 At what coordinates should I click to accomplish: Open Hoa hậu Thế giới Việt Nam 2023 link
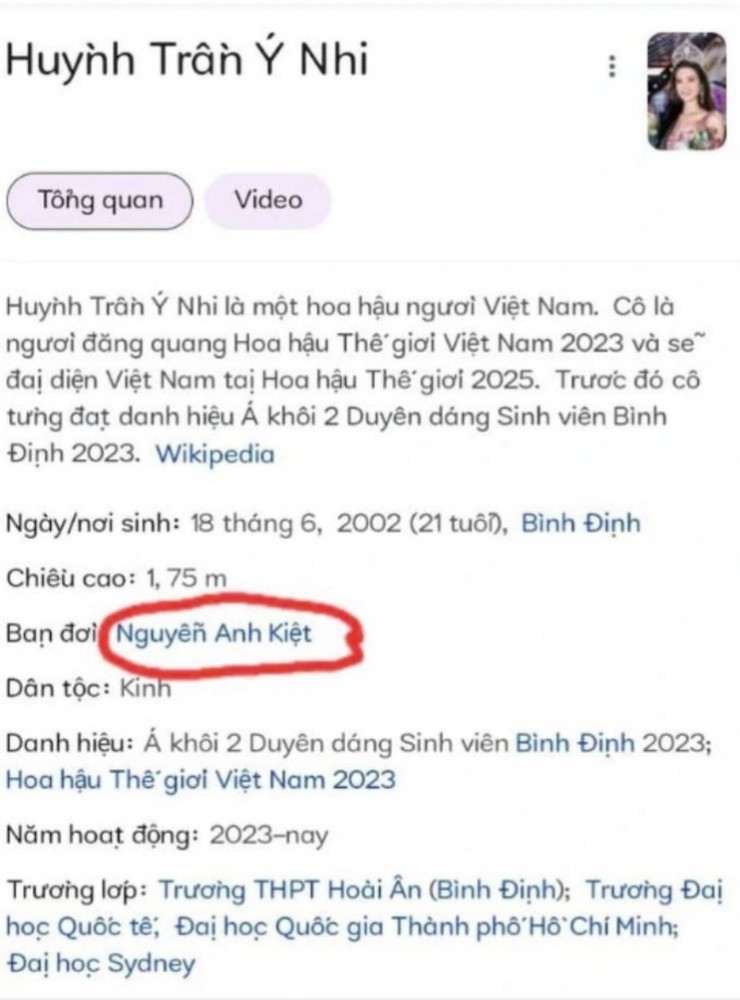200,779
